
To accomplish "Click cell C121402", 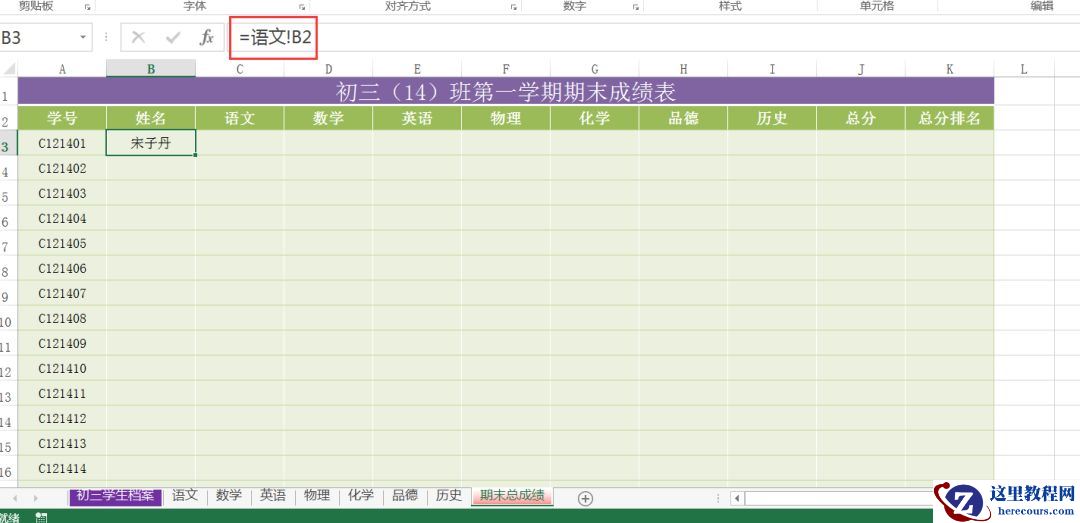I will pyautogui.click(x=62, y=168).
